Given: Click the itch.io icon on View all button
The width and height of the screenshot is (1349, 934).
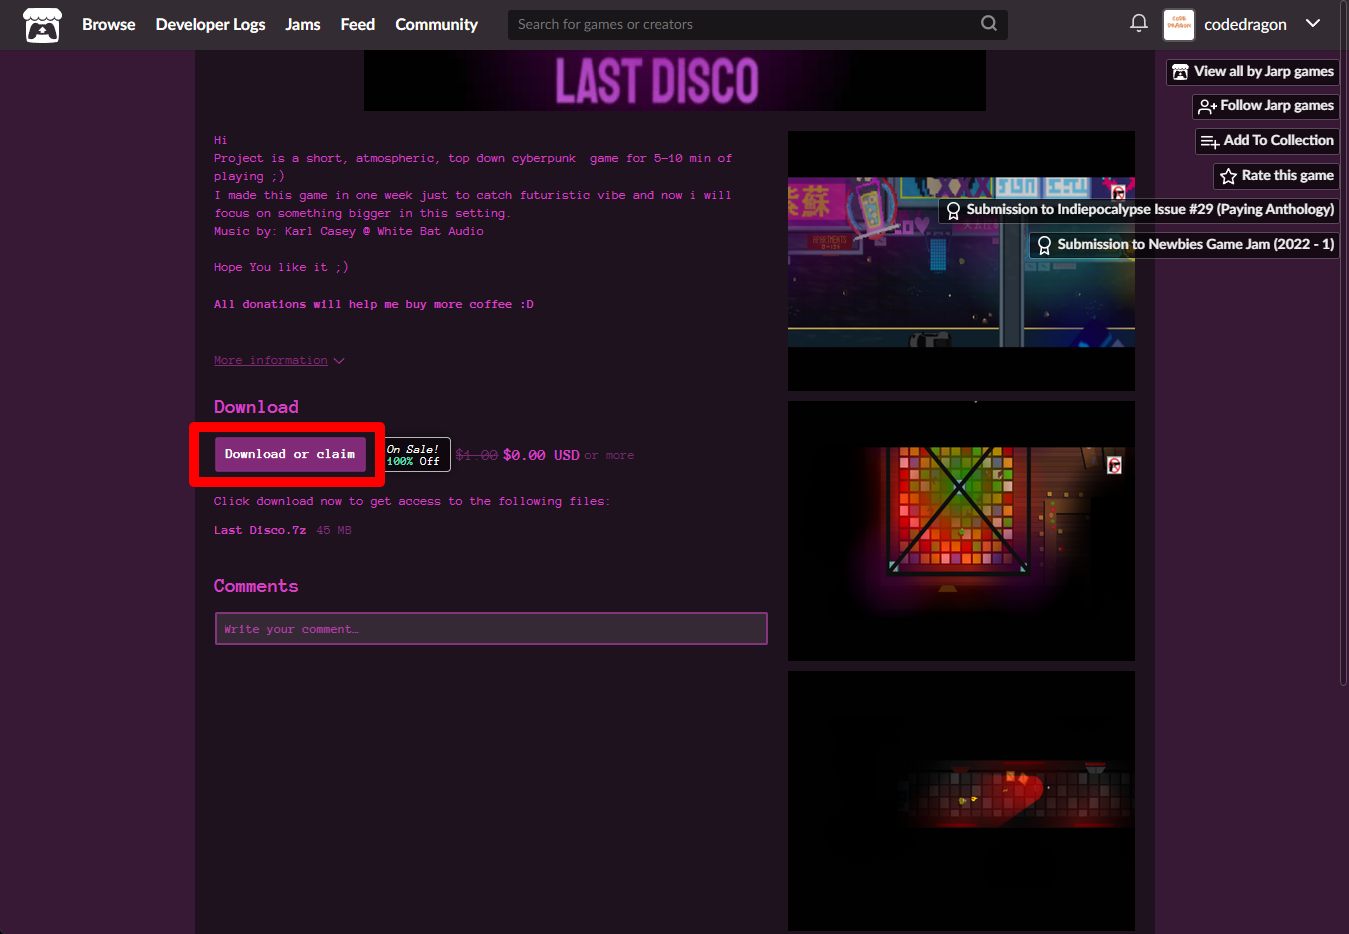Looking at the screenshot, I should click(x=1180, y=72).
